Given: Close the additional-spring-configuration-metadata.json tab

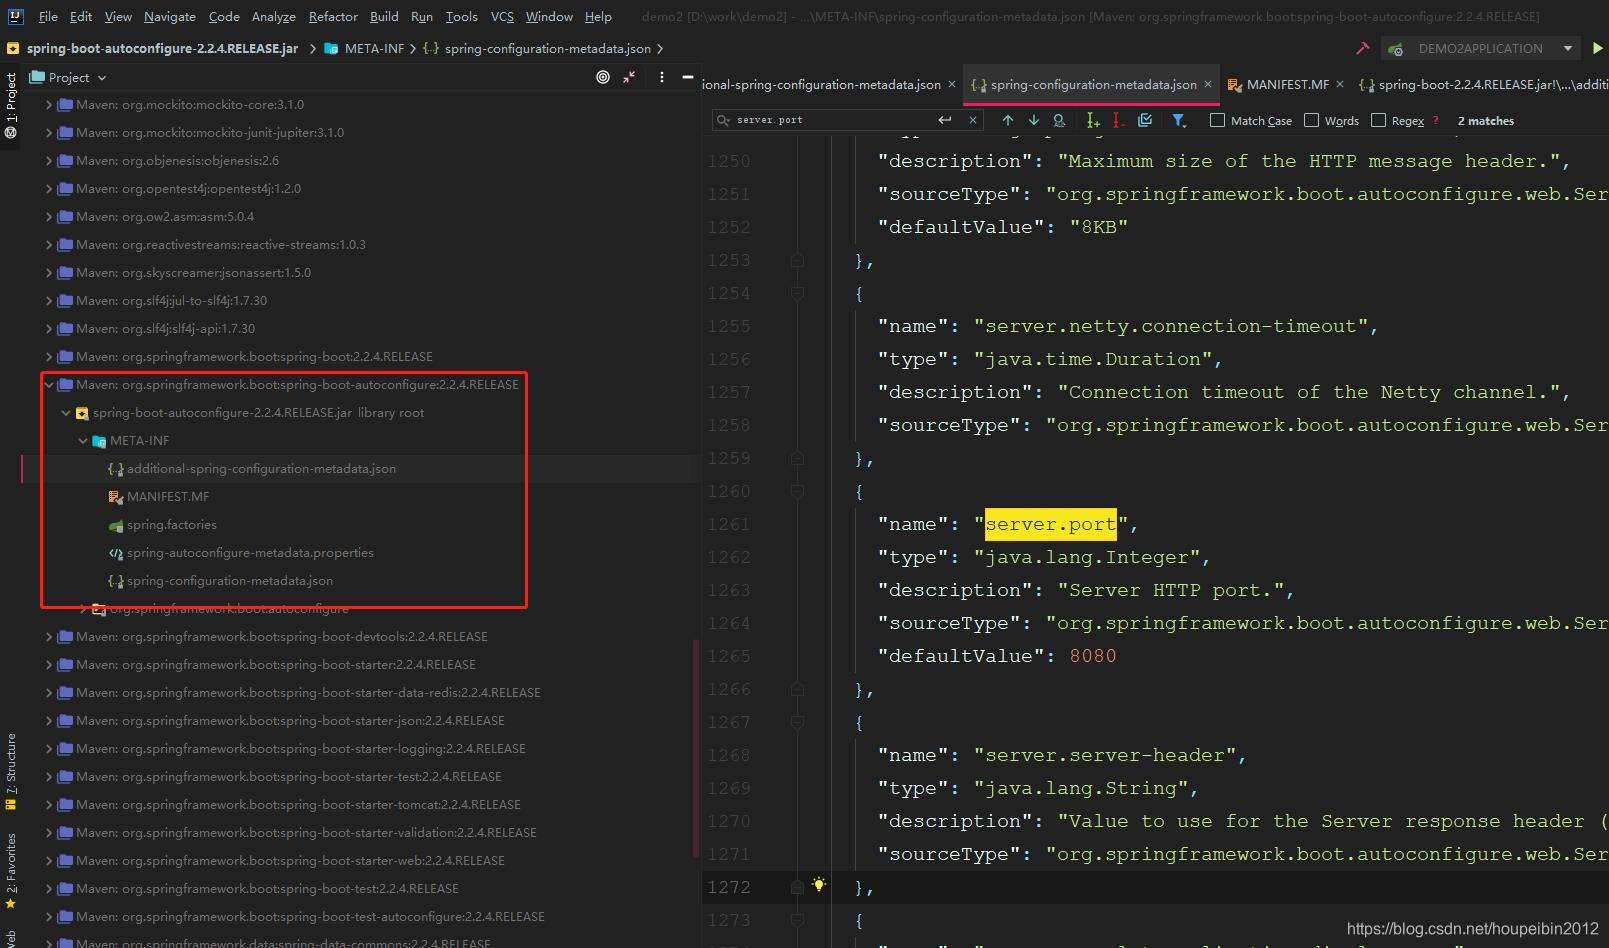Looking at the screenshot, I should coord(952,85).
